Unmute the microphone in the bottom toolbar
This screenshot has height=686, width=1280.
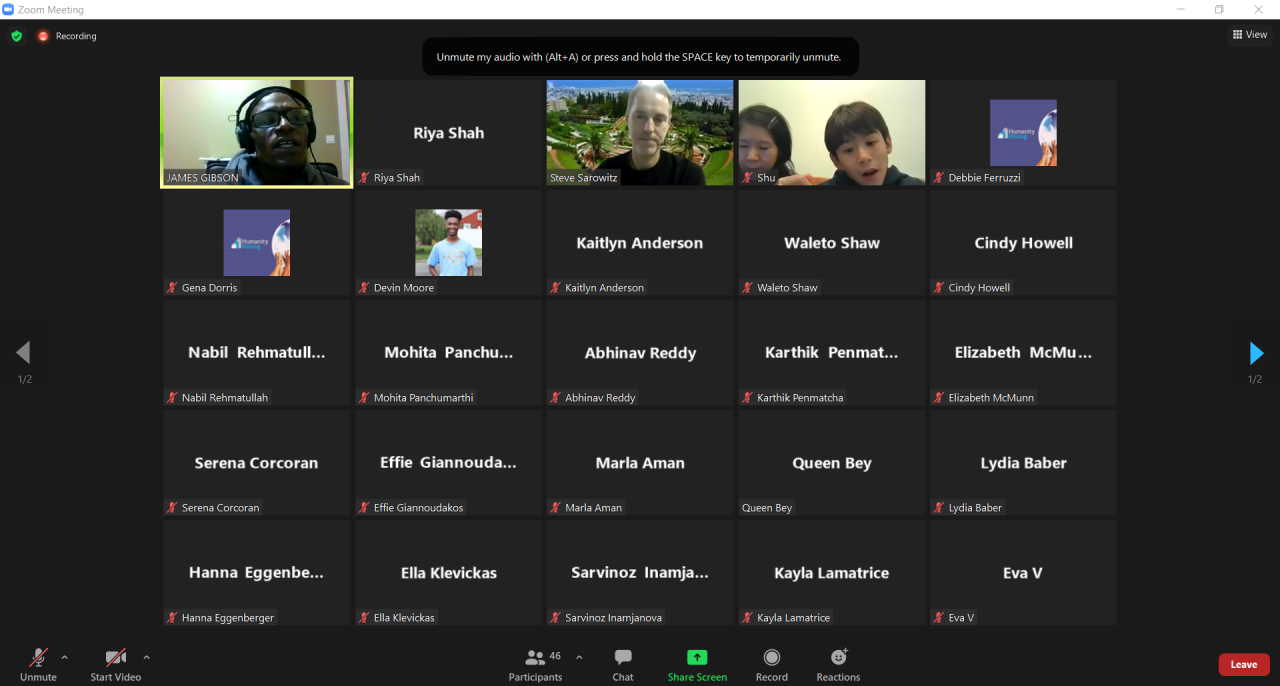tap(38, 664)
